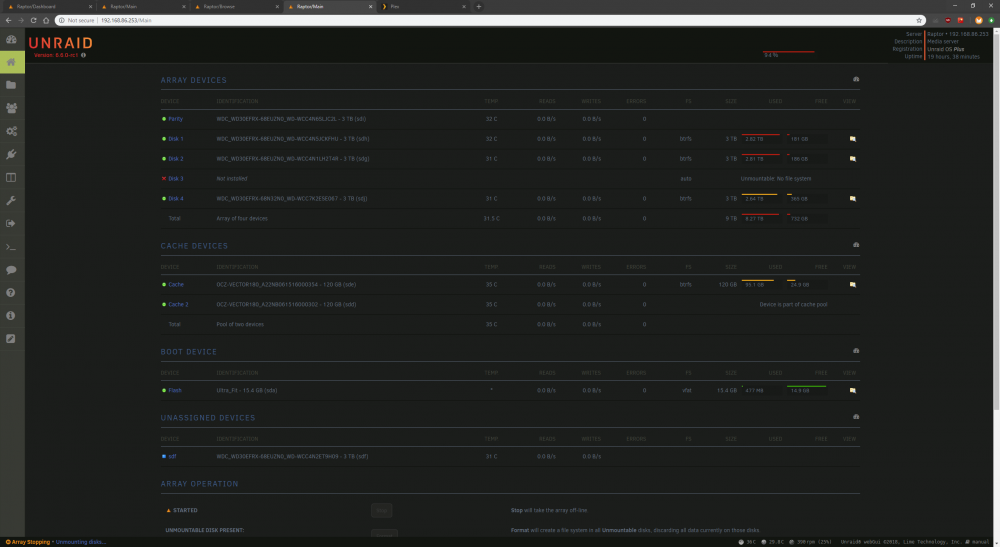The height and width of the screenshot is (547, 1000).
Task: Open the Dashboard gauge icon in sidebar
Action: (11, 39)
